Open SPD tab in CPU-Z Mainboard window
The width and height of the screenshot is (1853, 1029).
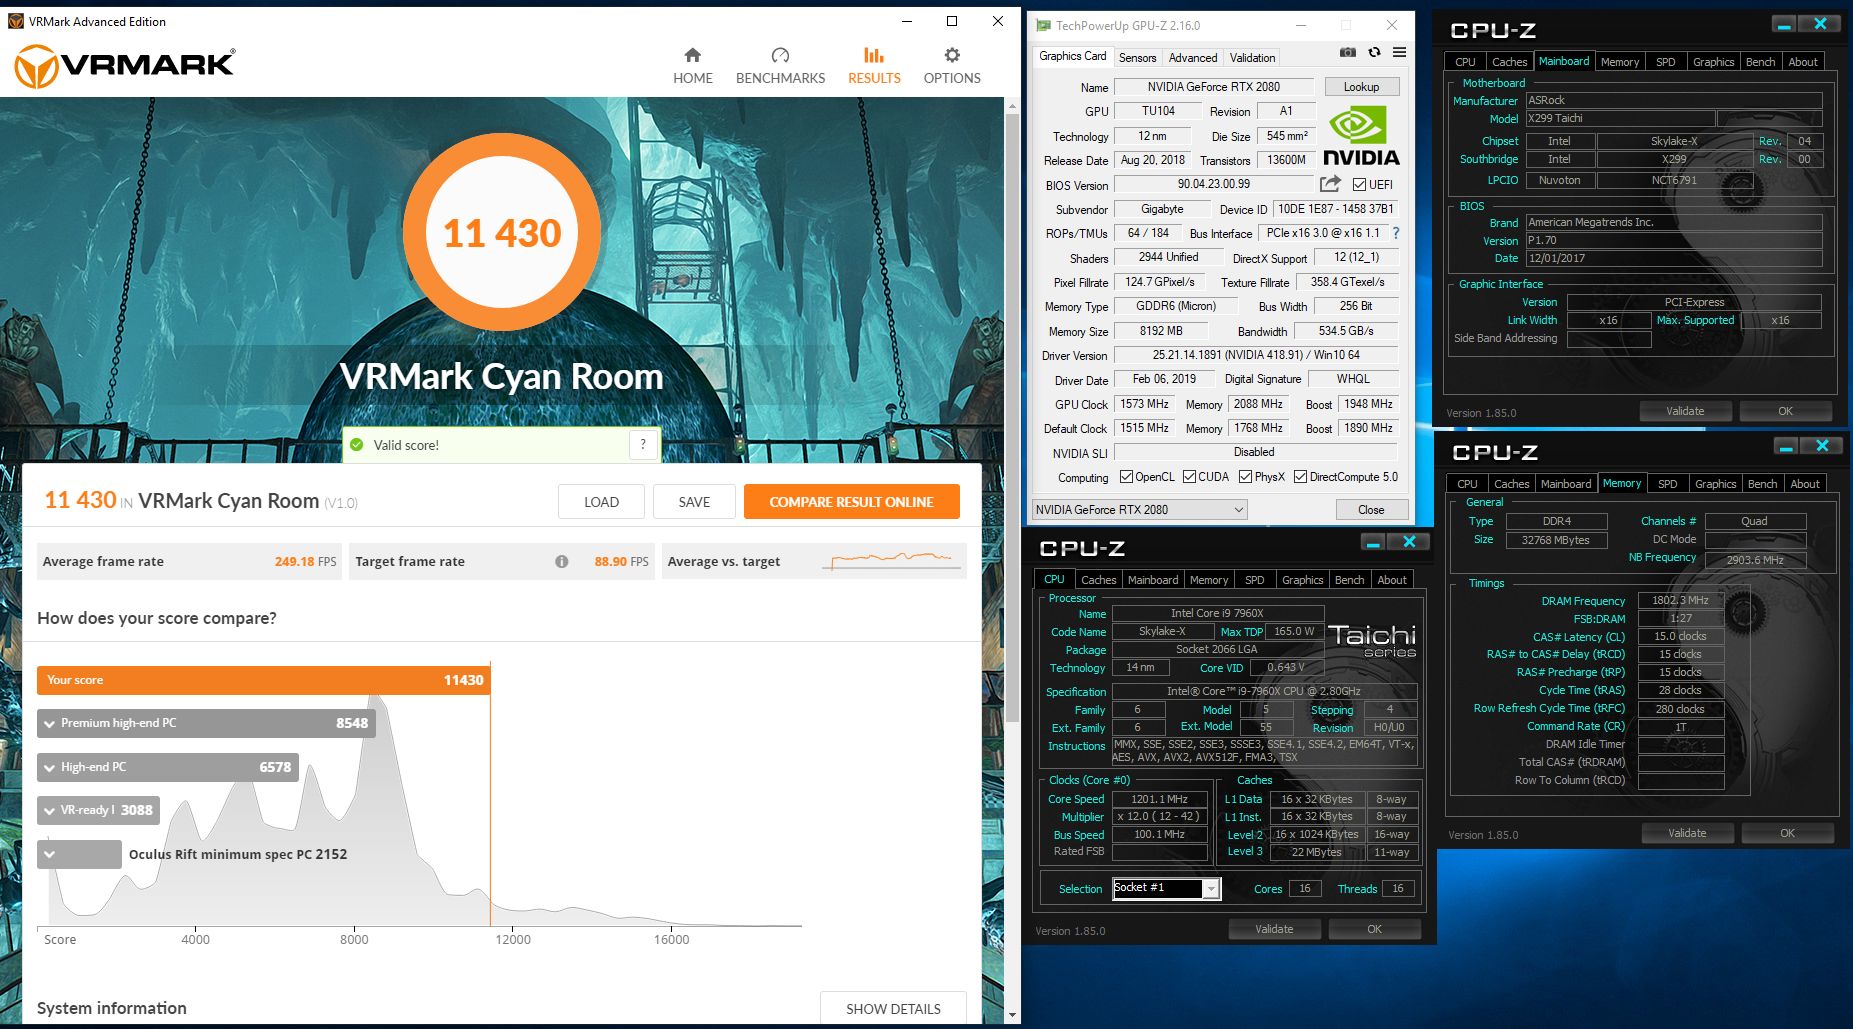(x=1666, y=62)
